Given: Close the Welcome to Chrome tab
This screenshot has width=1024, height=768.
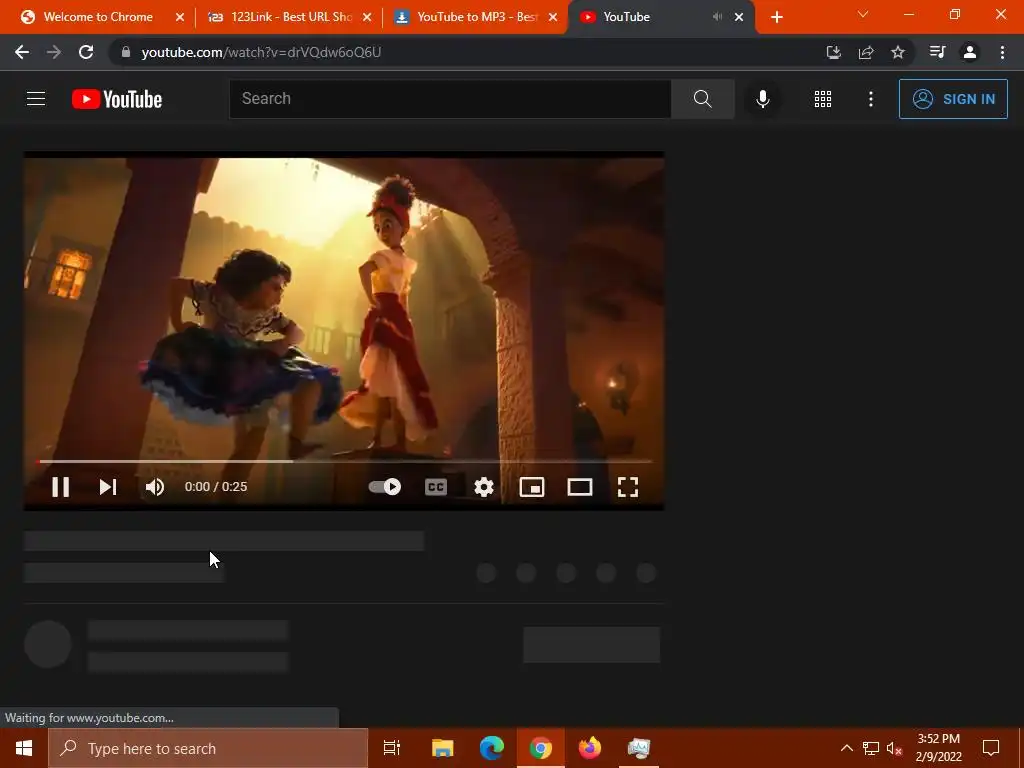Looking at the screenshot, I should (180, 18).
